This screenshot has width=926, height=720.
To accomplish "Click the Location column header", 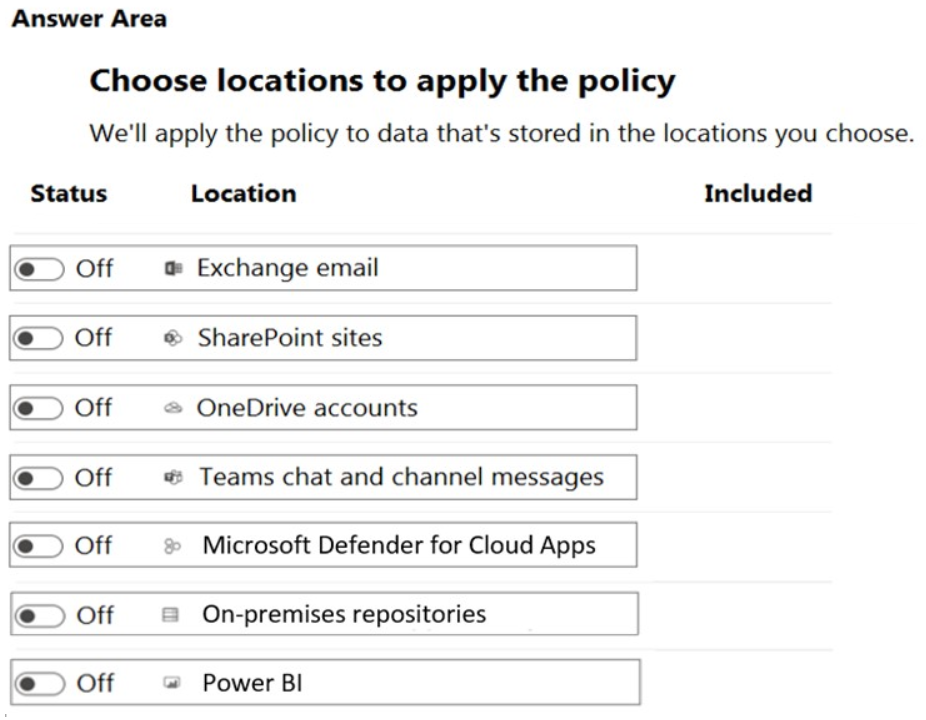I will point(243,193).
